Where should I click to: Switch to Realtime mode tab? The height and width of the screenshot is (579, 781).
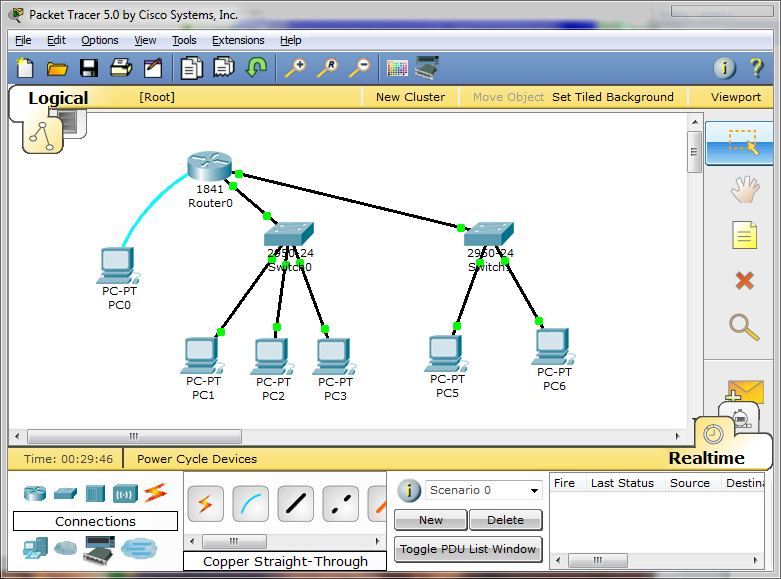pyautogui.click(x=706, y=458)
